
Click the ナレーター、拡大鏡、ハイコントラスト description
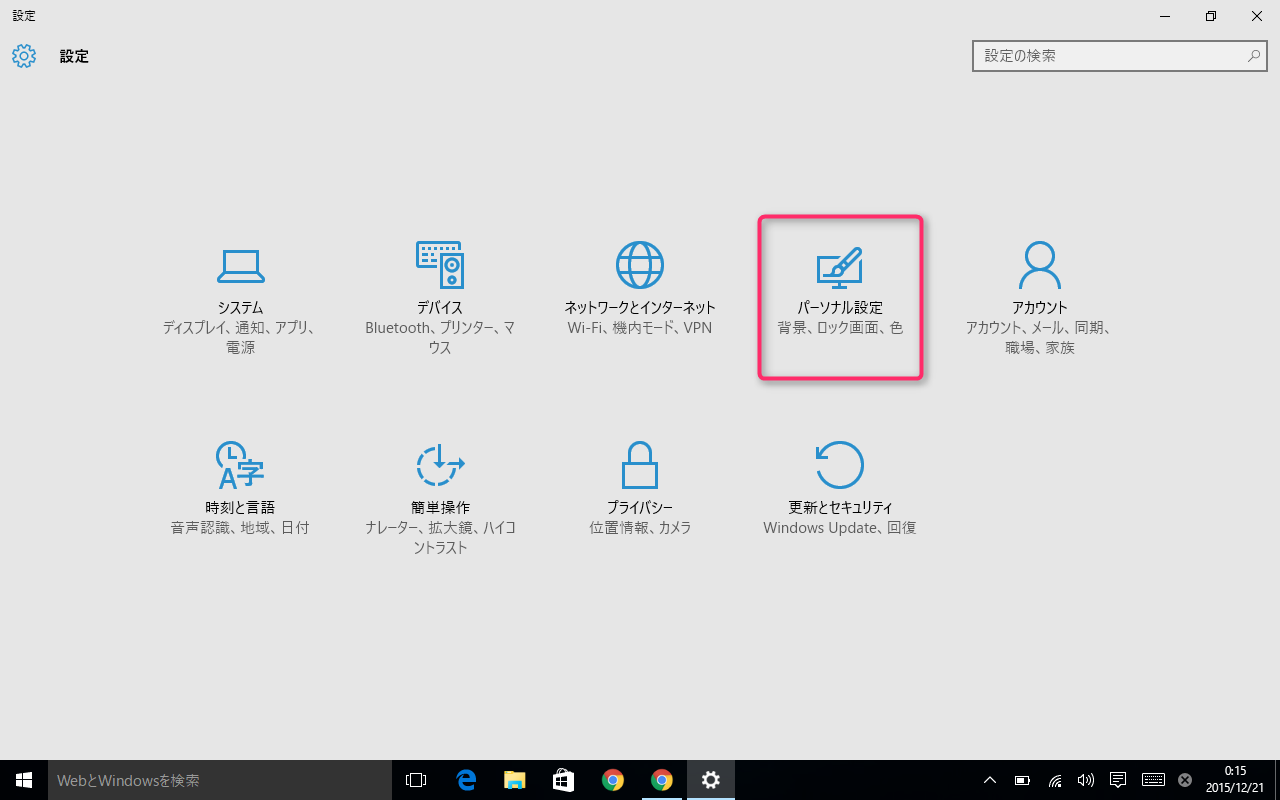coord(440,538)
